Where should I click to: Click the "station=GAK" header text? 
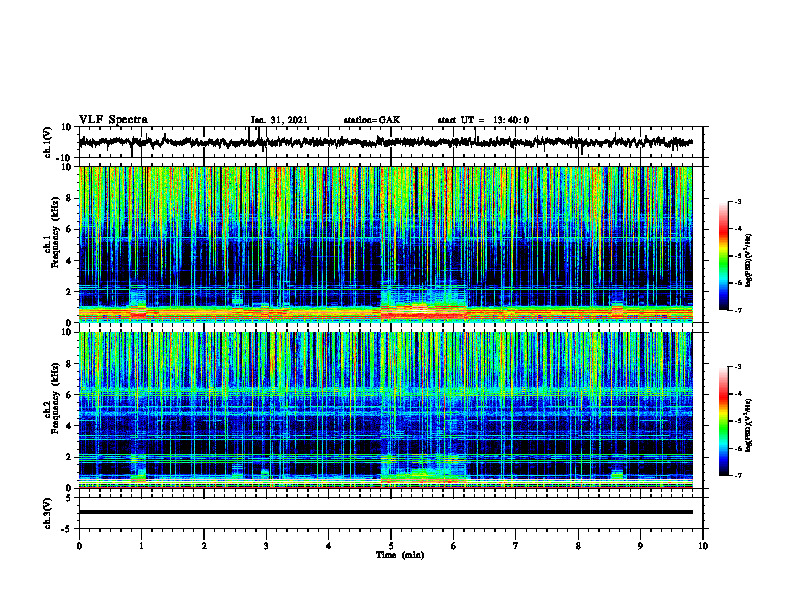(372, 120)
